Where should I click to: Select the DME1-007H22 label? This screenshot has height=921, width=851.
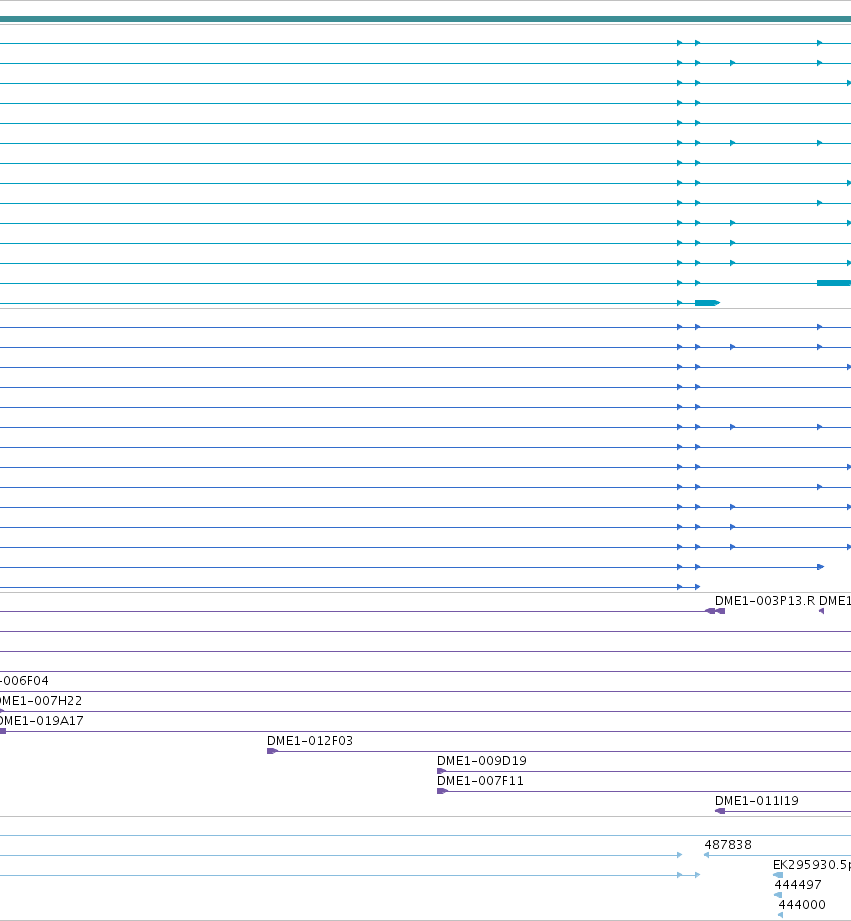(41, 701)
